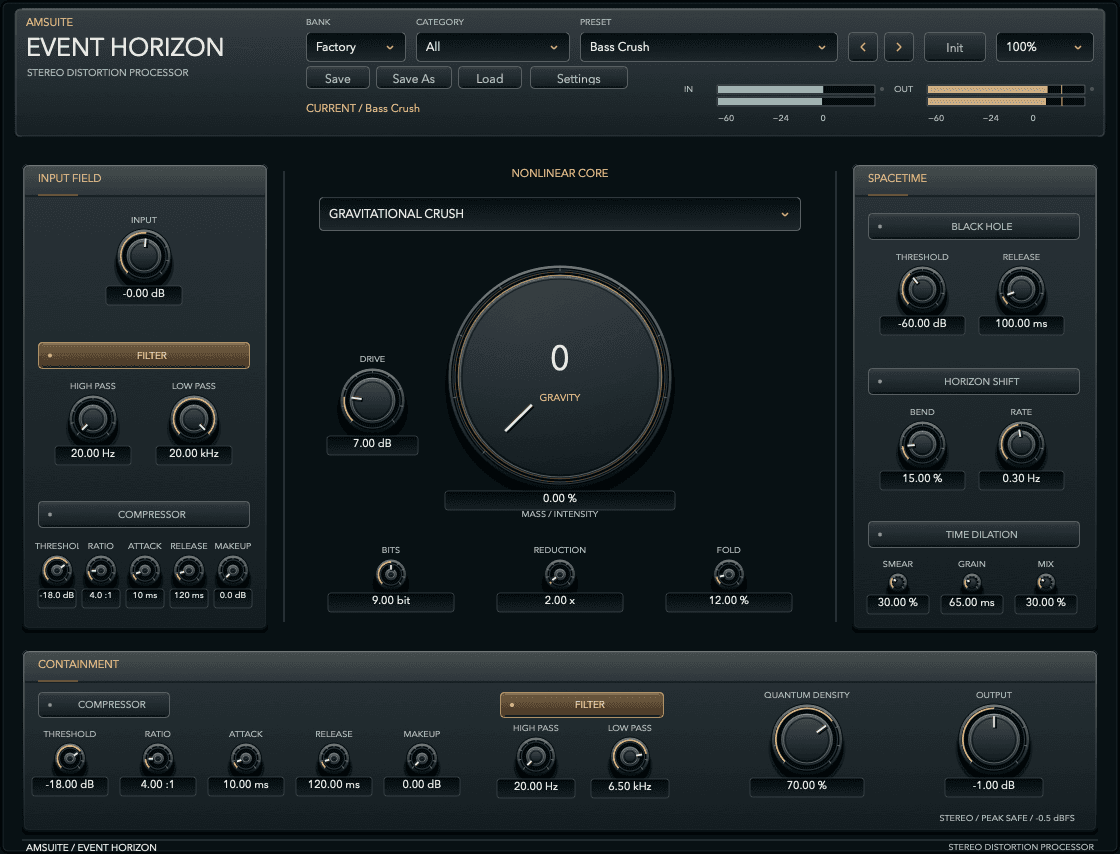Click the Horizon Shift RATE knob

(x=1021, y=445)
